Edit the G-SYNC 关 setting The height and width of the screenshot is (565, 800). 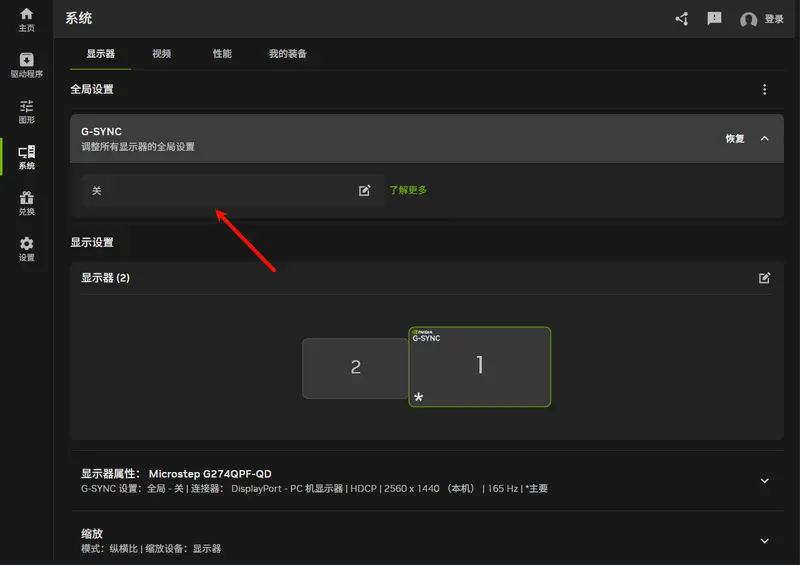tap(364, 190)
